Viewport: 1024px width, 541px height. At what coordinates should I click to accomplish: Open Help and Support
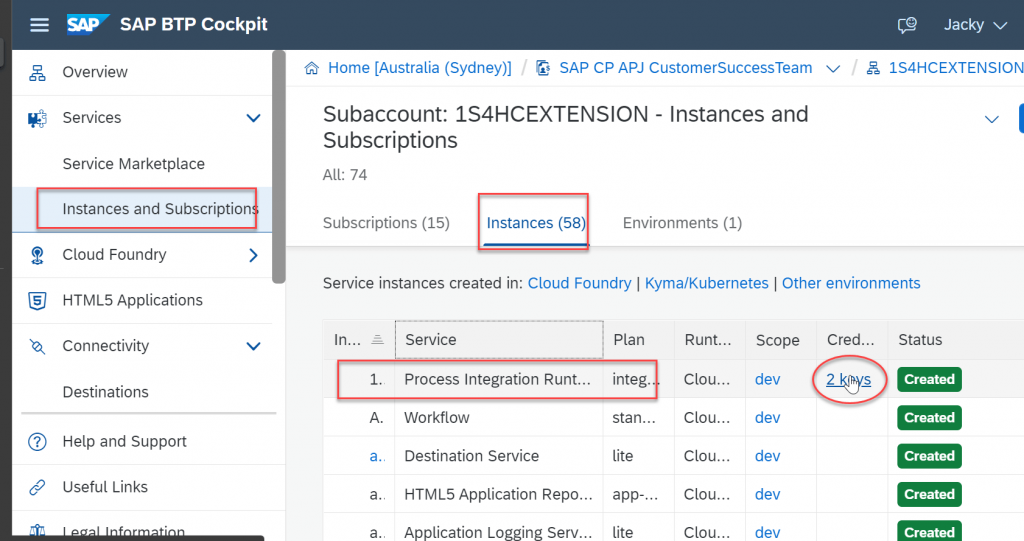(124, 442)
